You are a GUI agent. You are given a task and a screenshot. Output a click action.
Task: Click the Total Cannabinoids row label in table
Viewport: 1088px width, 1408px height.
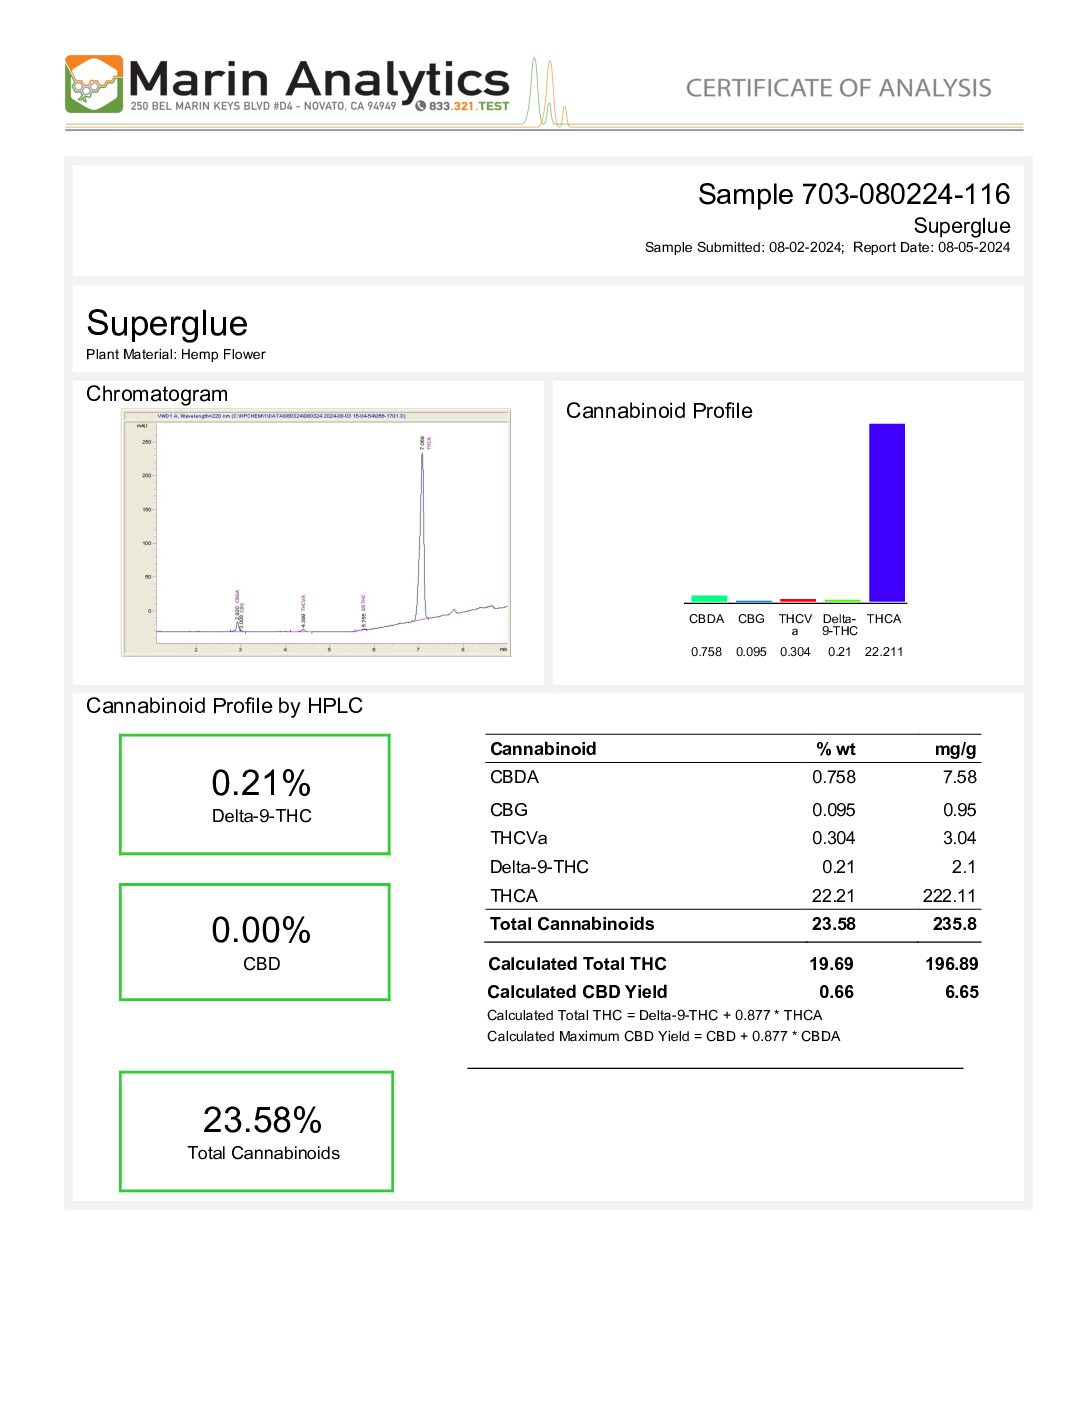pyautogui.click(x=572, y=924)
